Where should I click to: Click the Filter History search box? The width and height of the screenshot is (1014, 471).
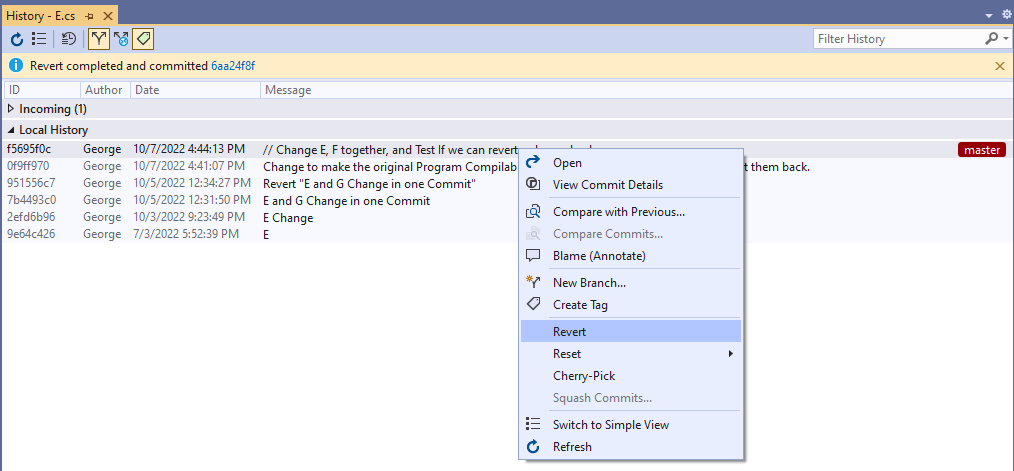[x=897, y=39]
